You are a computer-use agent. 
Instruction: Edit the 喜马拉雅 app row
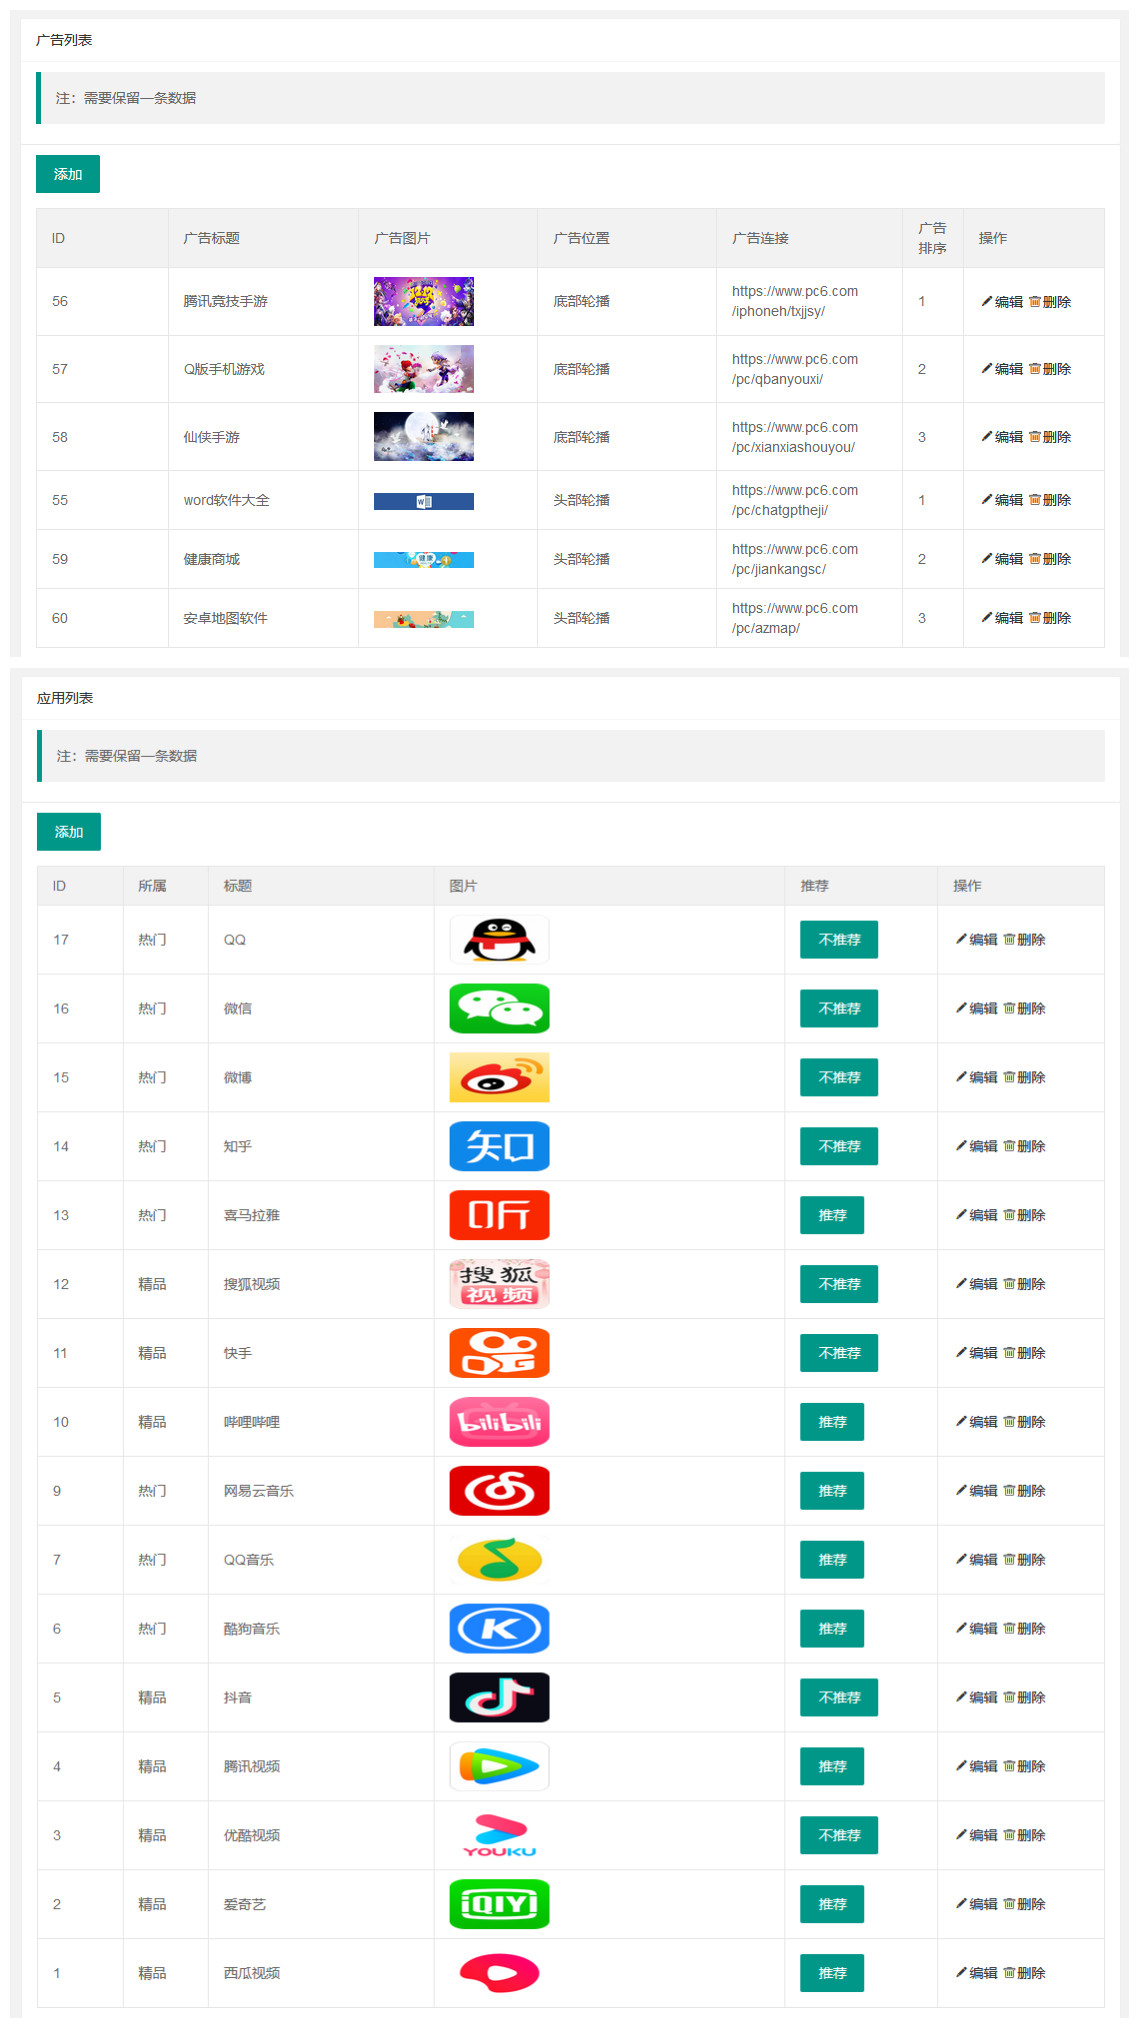[977, 1216]
